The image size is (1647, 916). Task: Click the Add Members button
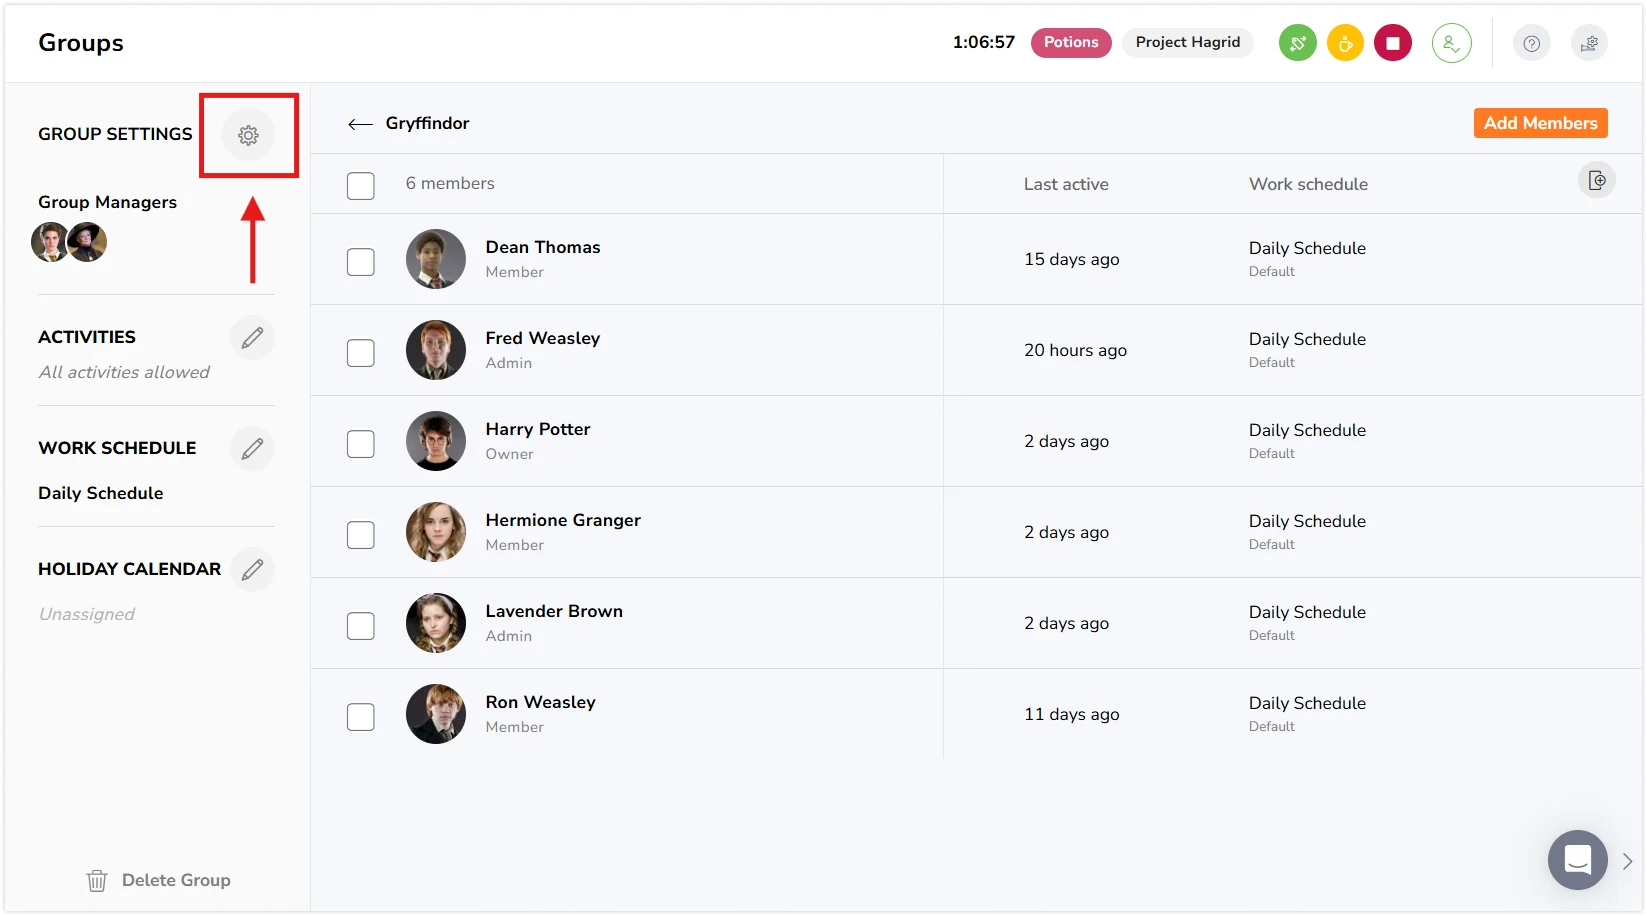1540,123
